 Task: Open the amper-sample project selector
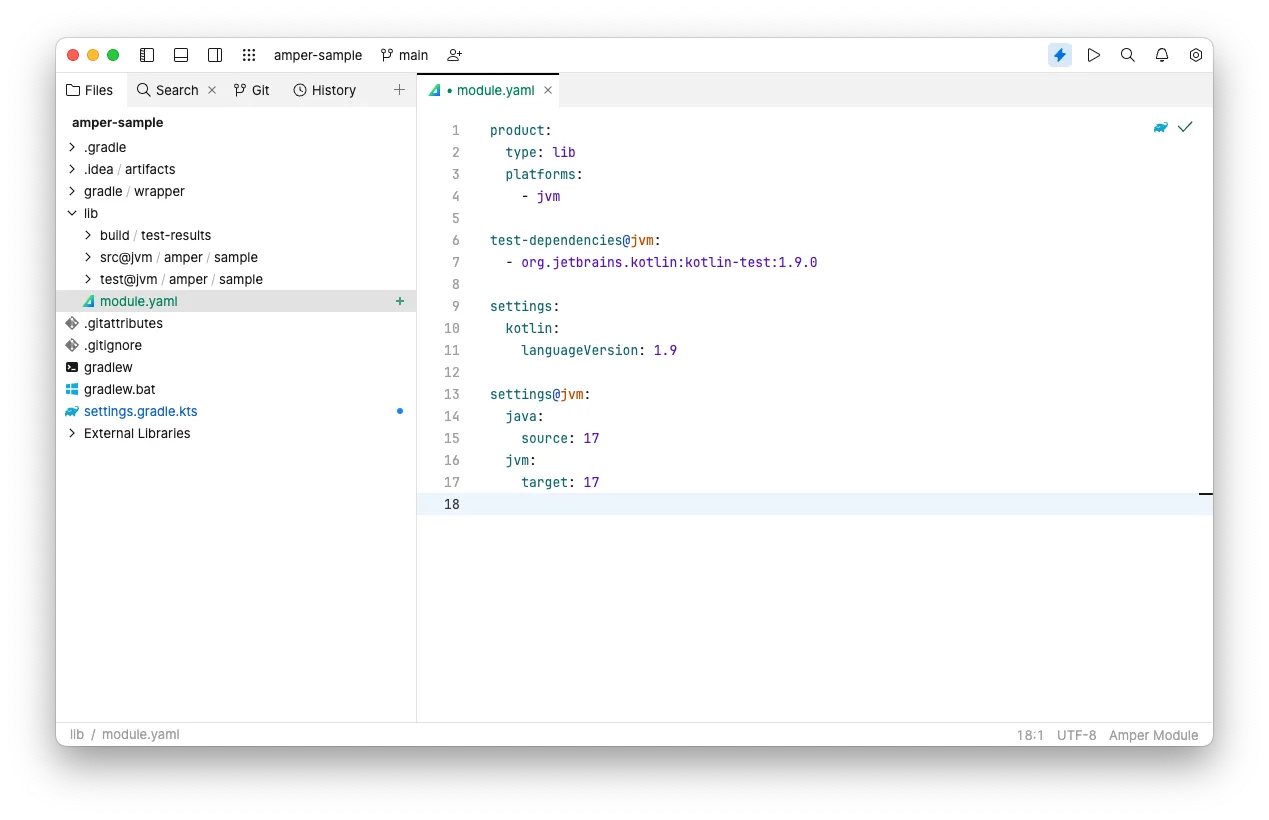point(318,55)
